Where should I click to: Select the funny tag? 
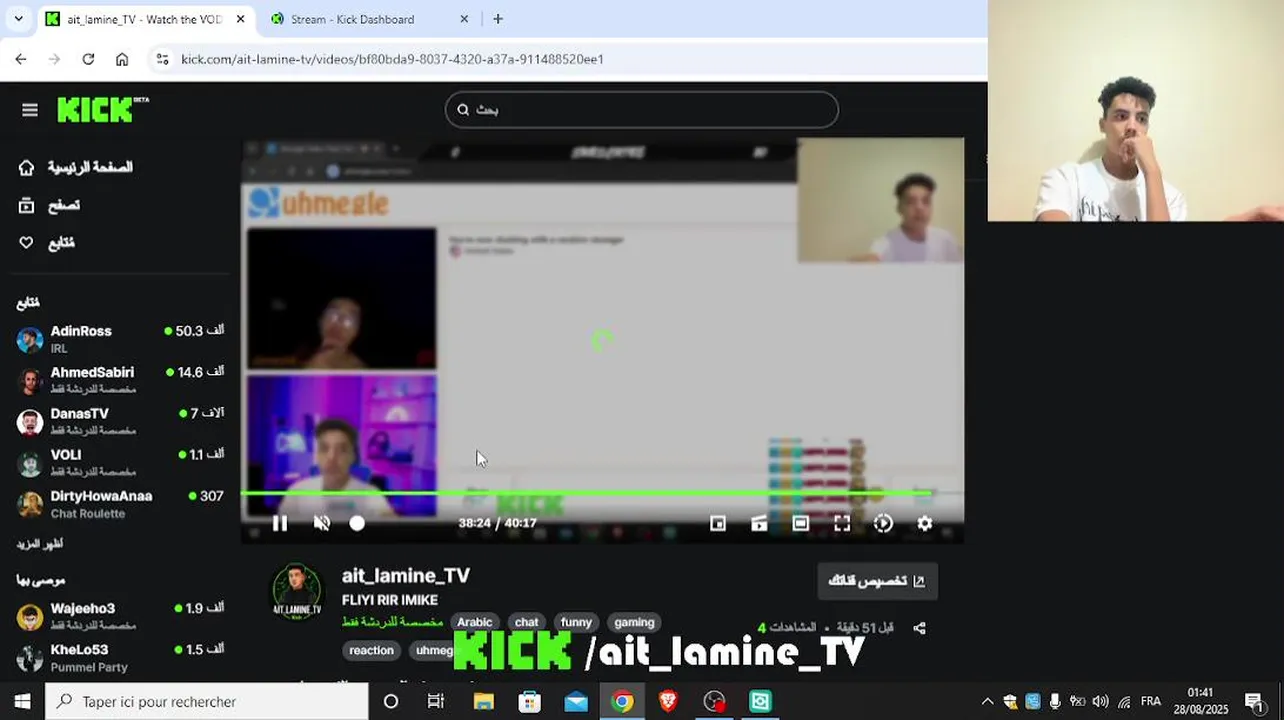pyautogui.click(x=576, y=622)
